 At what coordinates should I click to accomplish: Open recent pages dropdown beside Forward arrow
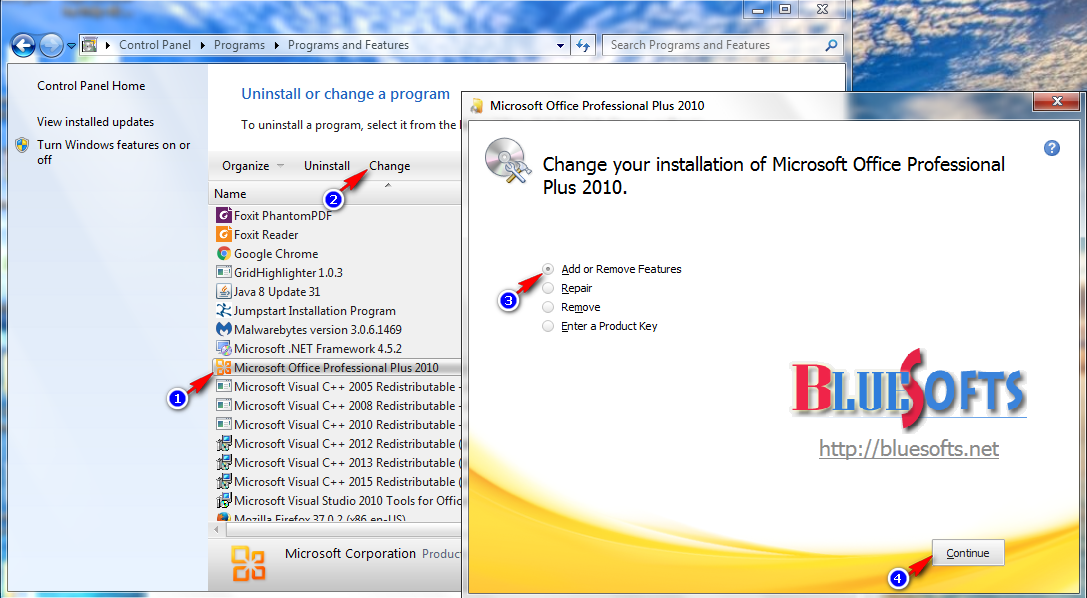pyautogui.click(x=71, y=46)
